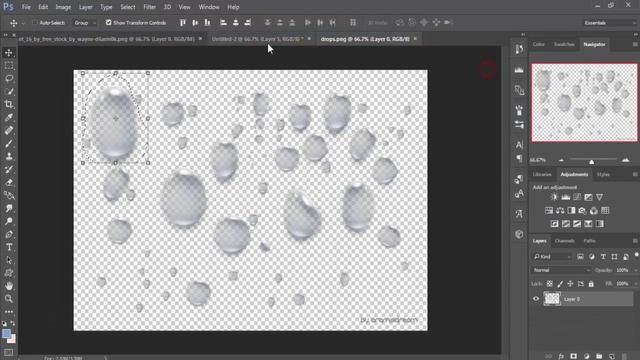Select the Clone Stamp tool
The width and height of the screenshot is (640, 360).
click(x=9, y=156)
